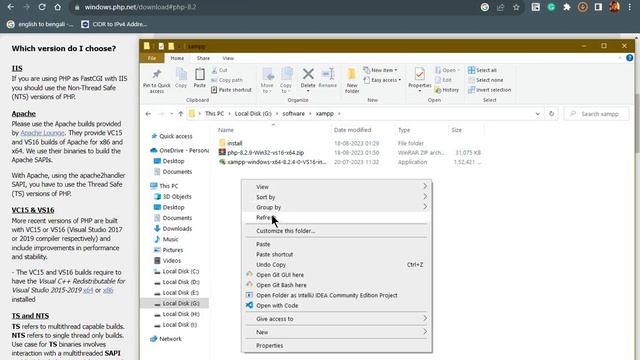
Task: Open the Easy access dropdown
Action: [382, 80]
